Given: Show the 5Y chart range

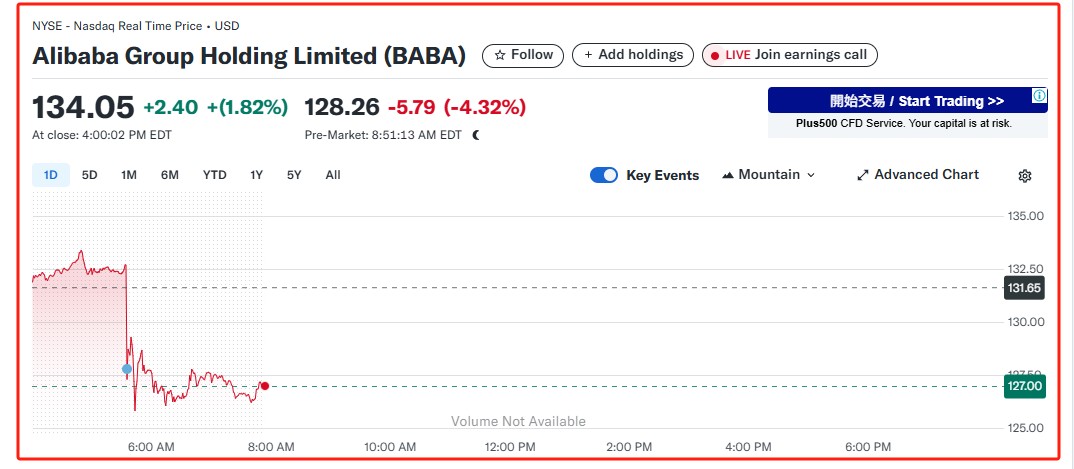Looking at the screenshot, I should 294,175.
